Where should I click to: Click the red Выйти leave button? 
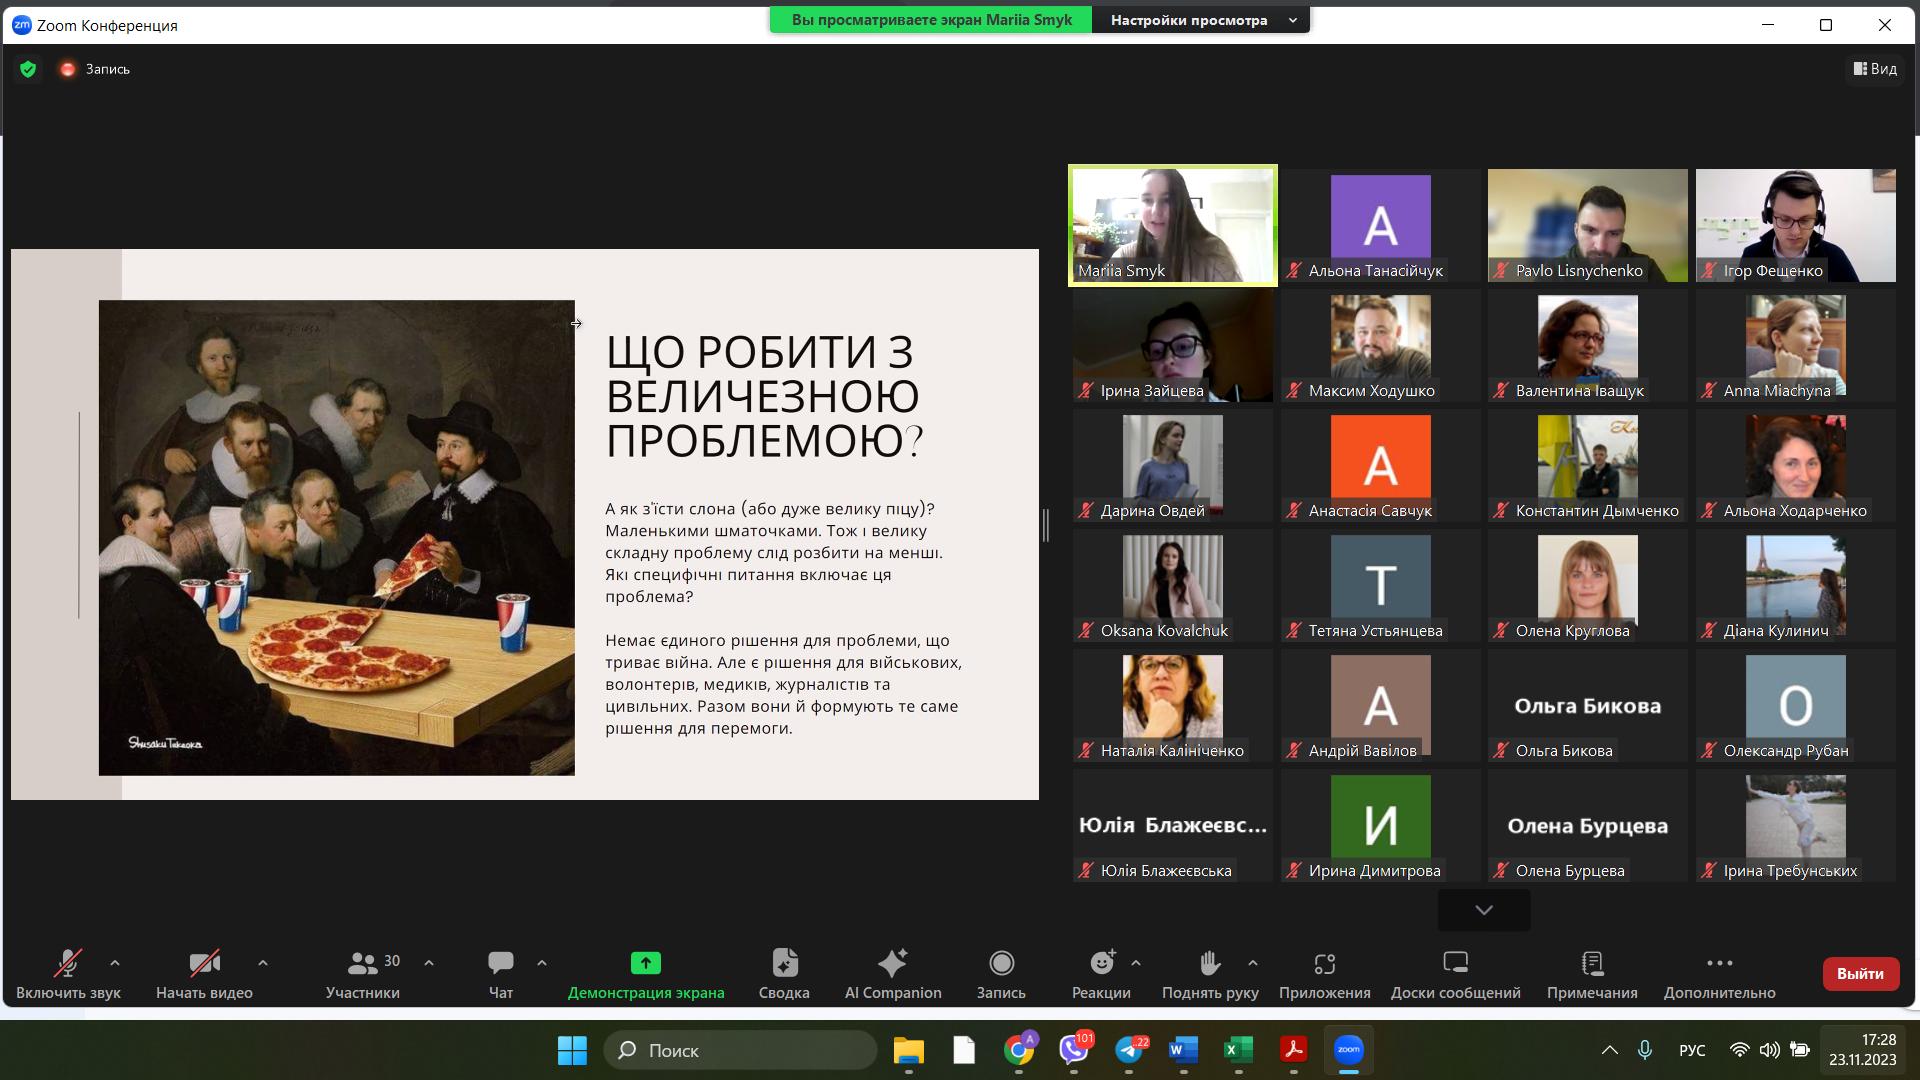pos(1859,973)
